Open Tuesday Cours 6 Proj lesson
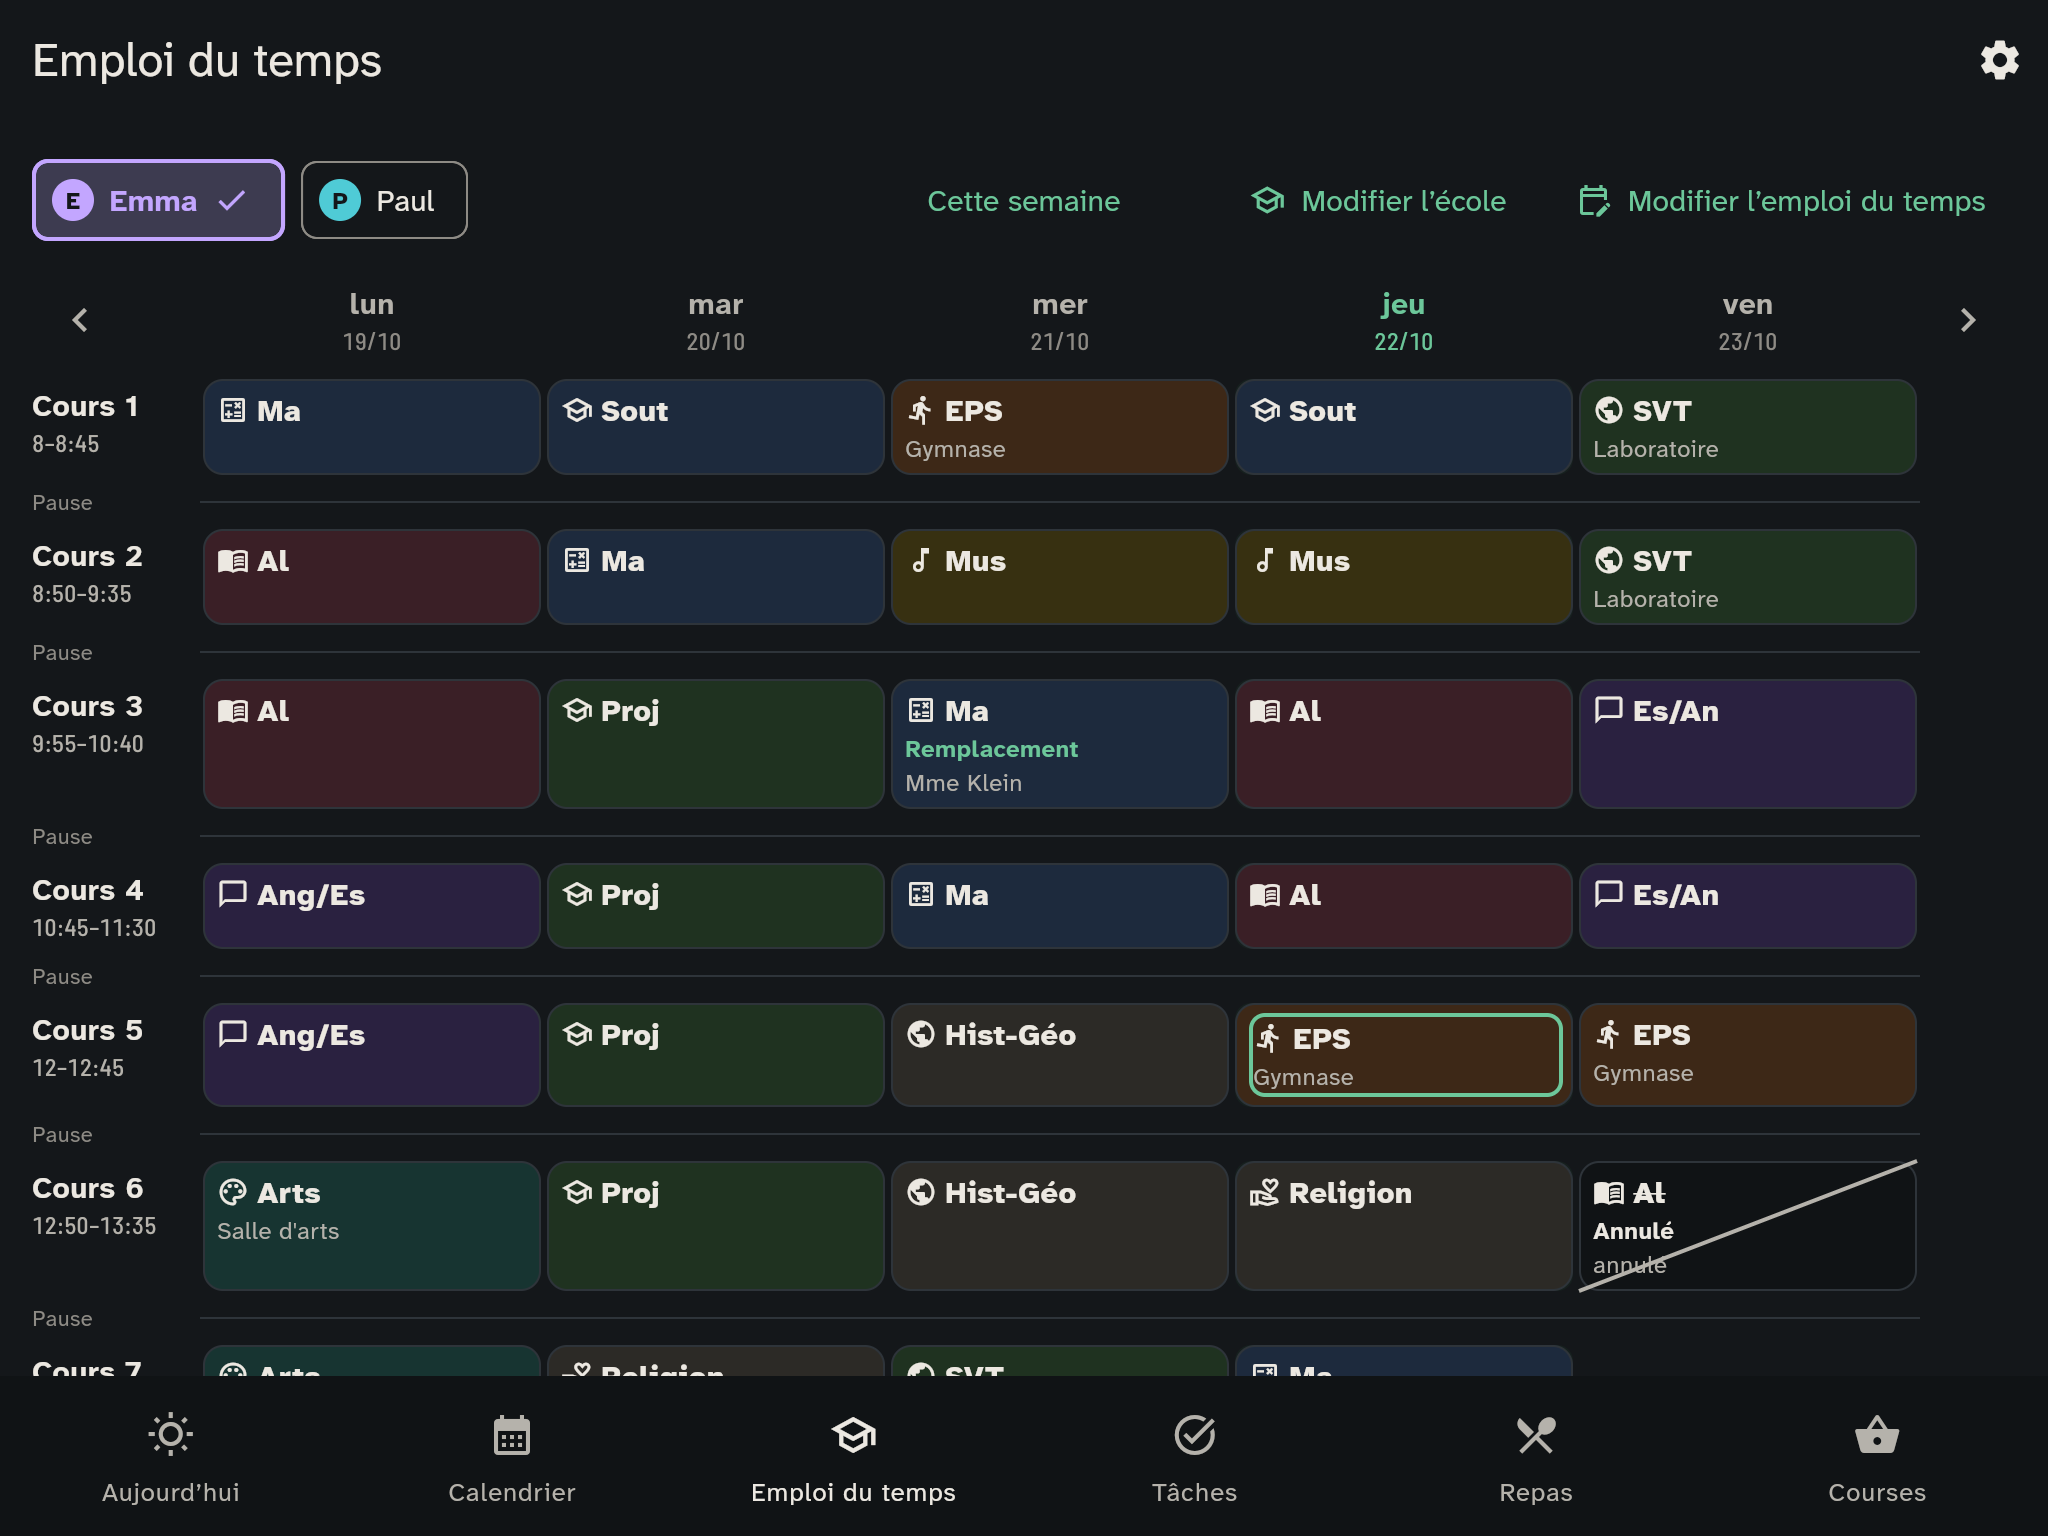Viewport: 2048px width, 1536px height. click(x=716, y=1226)
